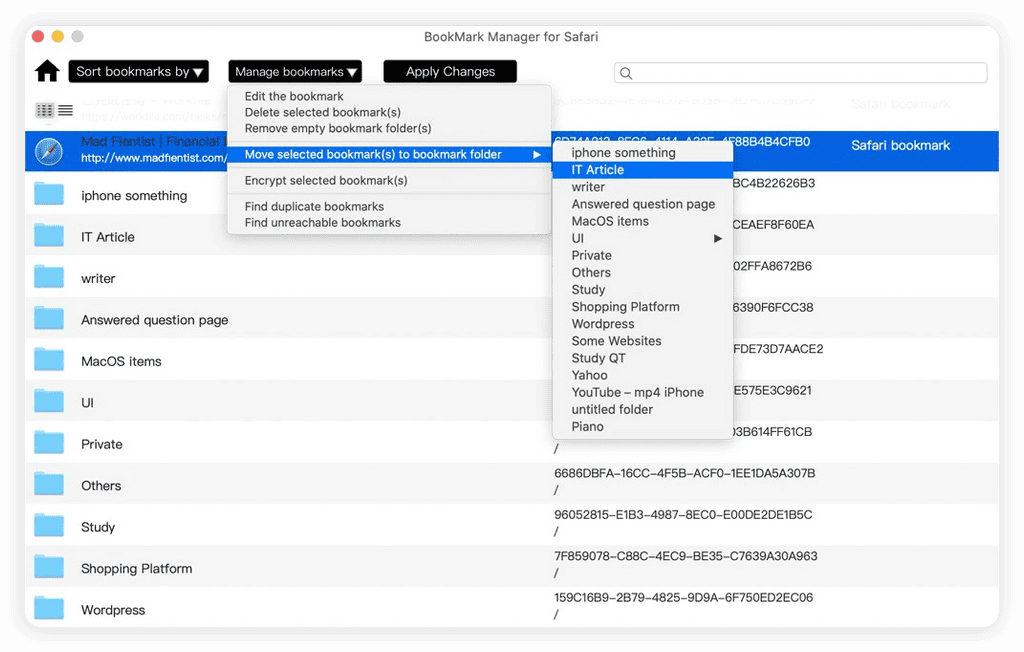1024x652 pixels.
Task: Select iphone something in submenu
Action: [643, 152]
